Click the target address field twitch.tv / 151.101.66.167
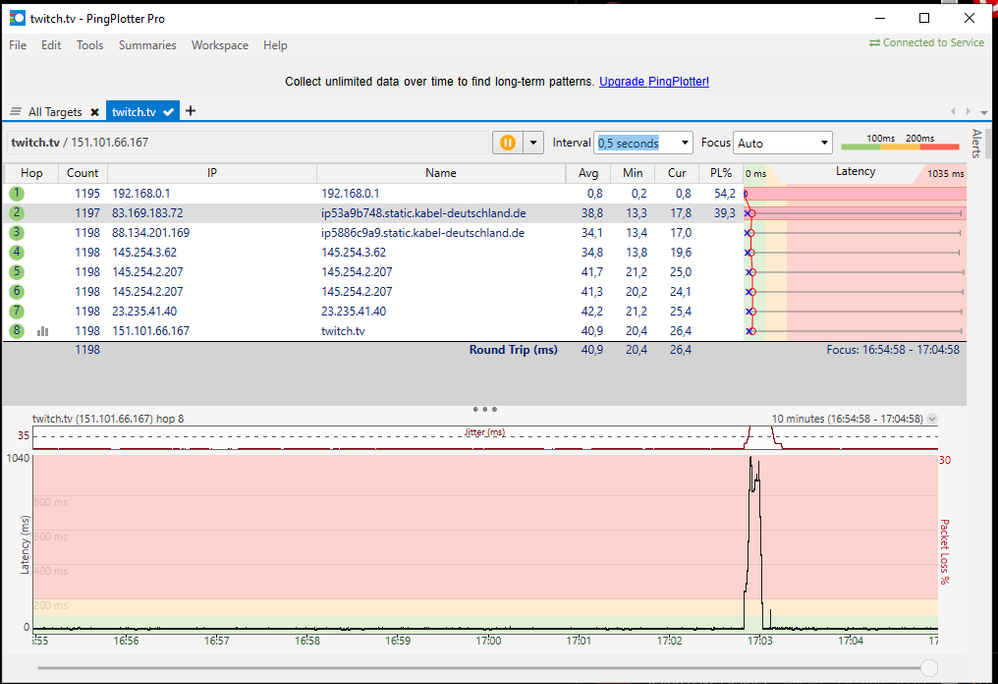This screenshot has height=684, width=998. click(x=248, y=143)
